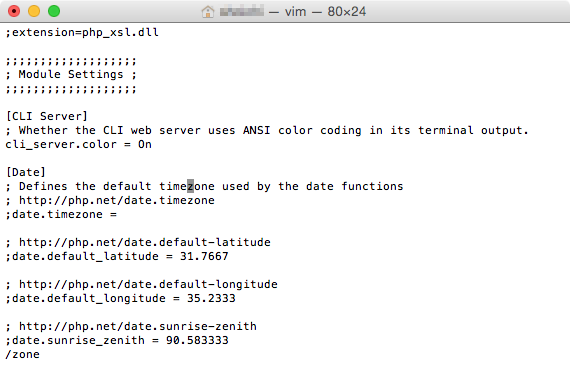Click the latitude value 31.7667
The height and width of the screenshot is (366, 570).
pyautogui.click(x=204, y=256)
